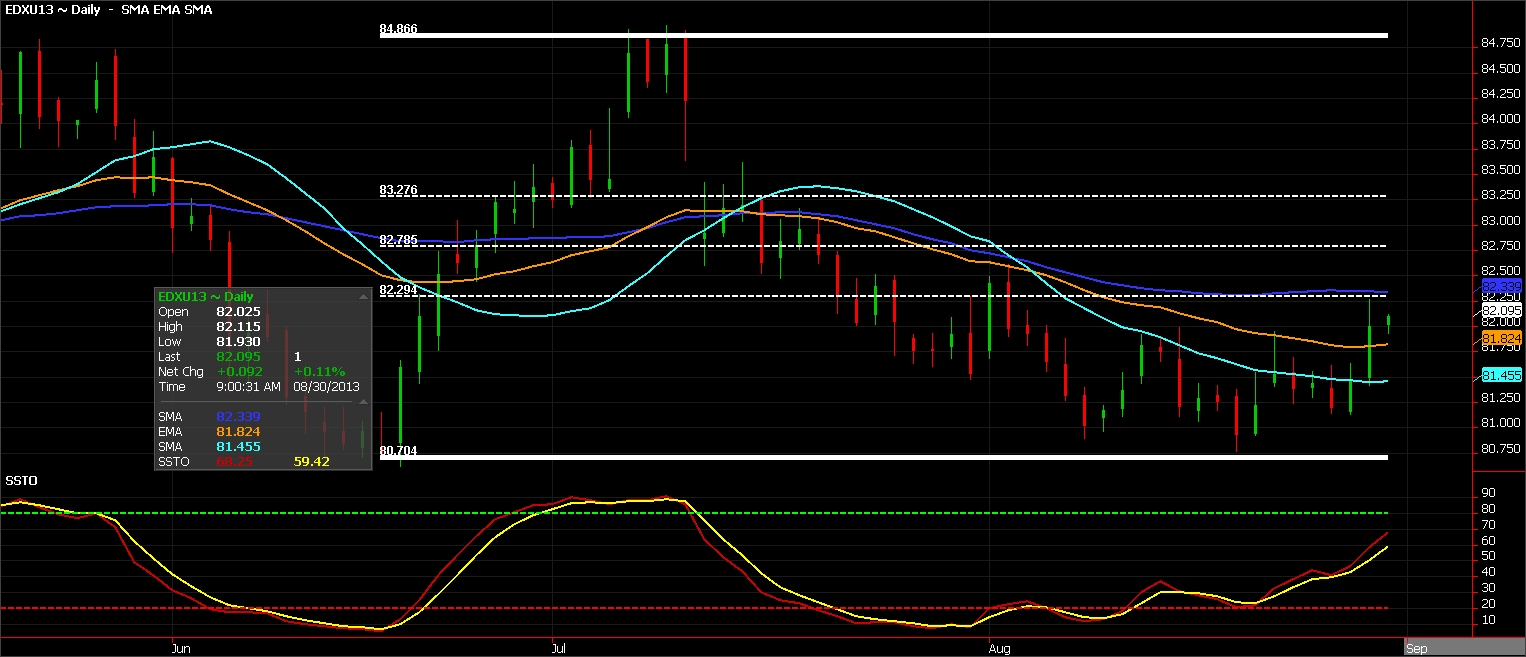This screenshot has width=1526, height=657.
Task: Select the white 82.095 last-price axis tag
Action: 1501,311
